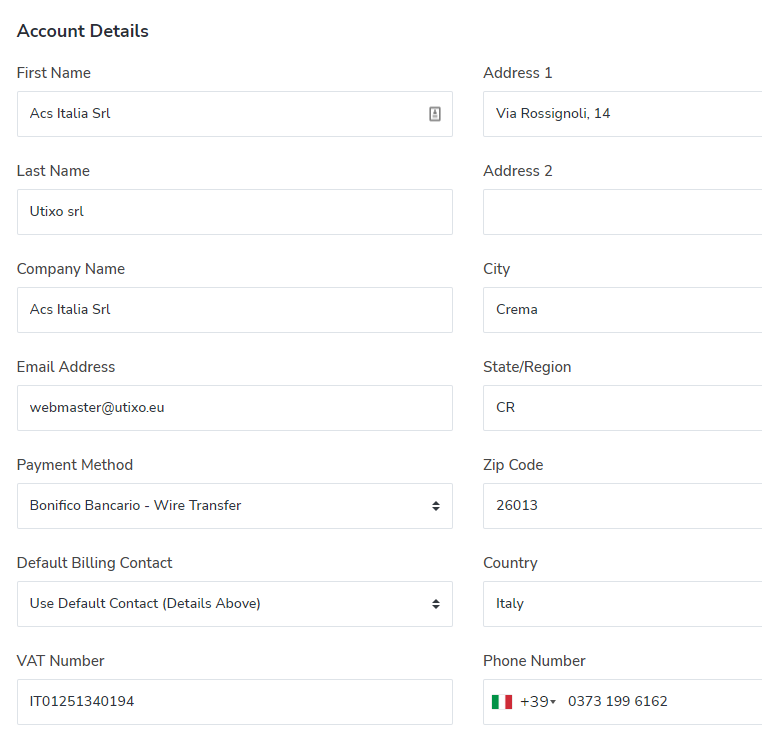
Task: Focus the VAT Number field
Action: [x=235, y=702]
